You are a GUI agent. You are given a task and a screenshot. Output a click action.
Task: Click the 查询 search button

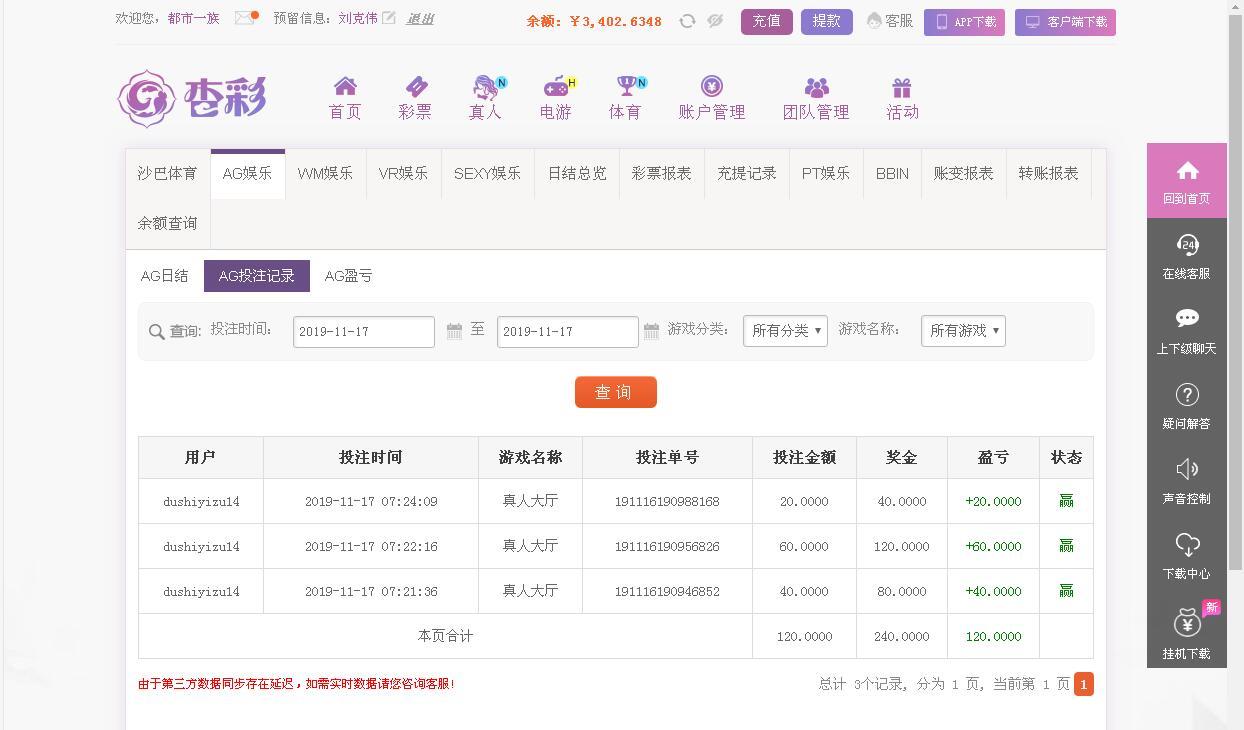click(615, 392)
